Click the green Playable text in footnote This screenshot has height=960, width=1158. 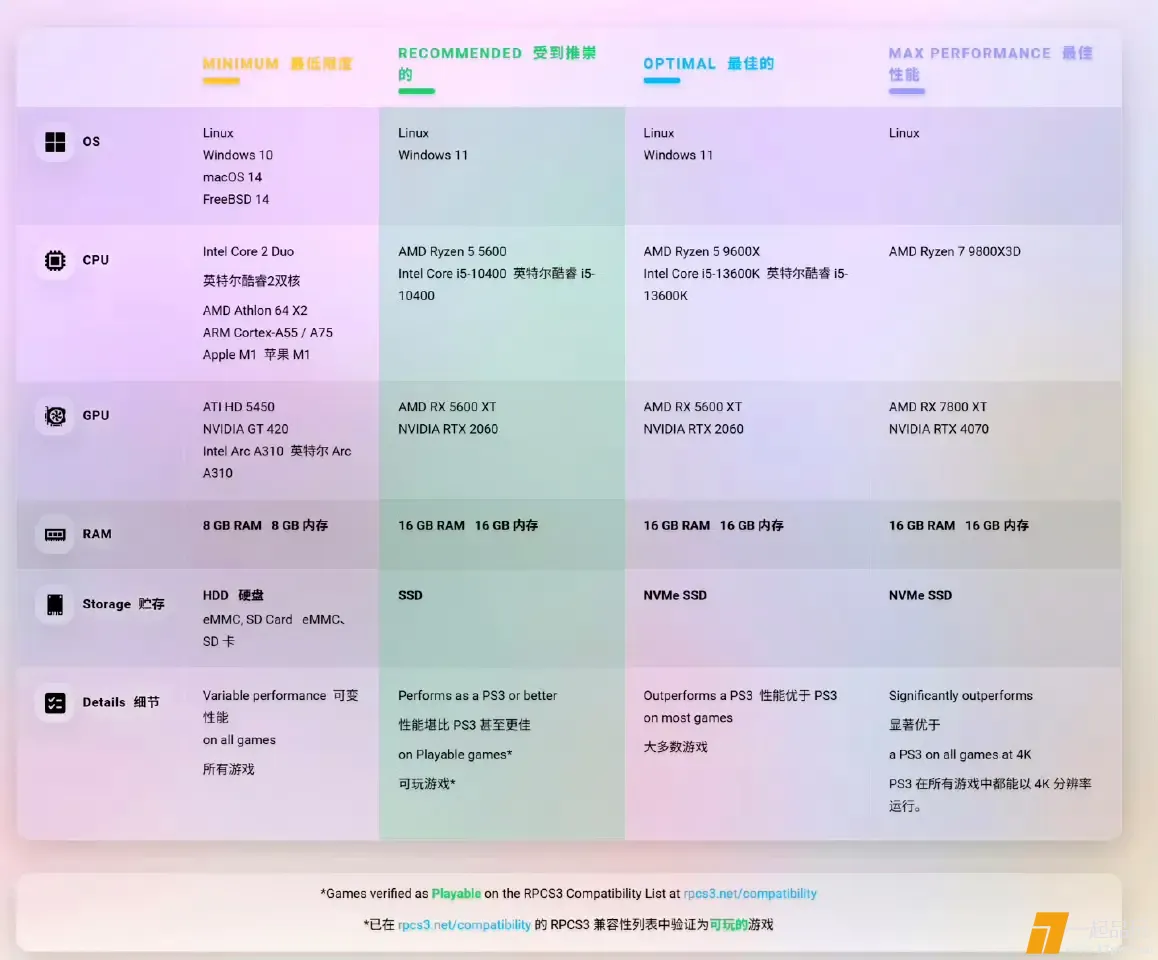456,894
